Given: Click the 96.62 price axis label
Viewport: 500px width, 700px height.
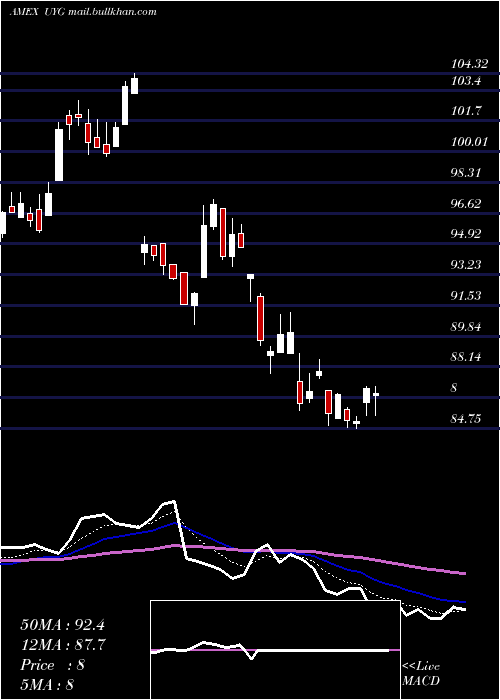Looking at the screenshot, I should click(466, 204).
